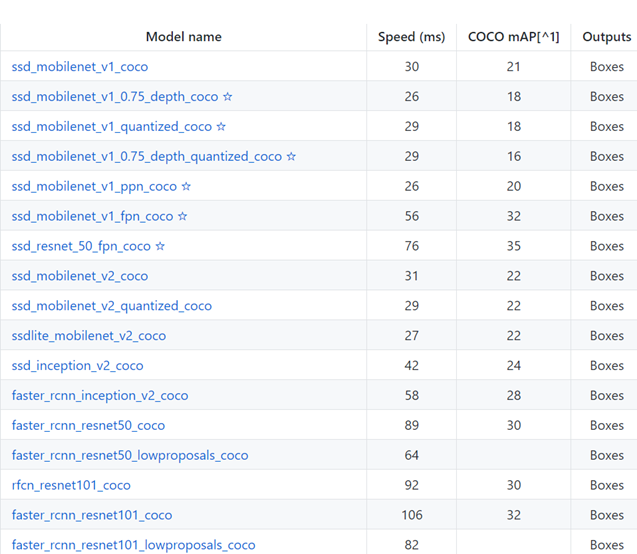Open ssd_mobilenet_v1_quantized_coco link
This screenshot has height=554, width=637.
[x=112, y=127]
